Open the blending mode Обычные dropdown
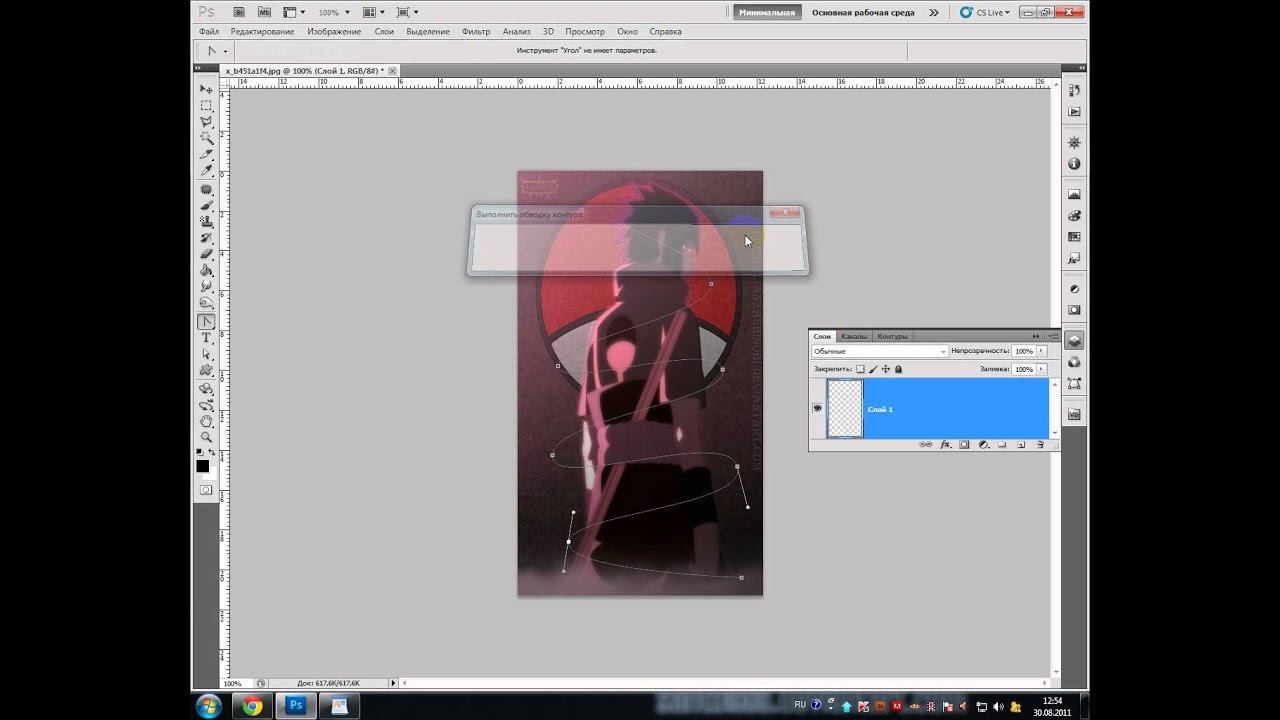This screenshot has width=1280, height=720. pyautogui.click(x=879, y=351)
